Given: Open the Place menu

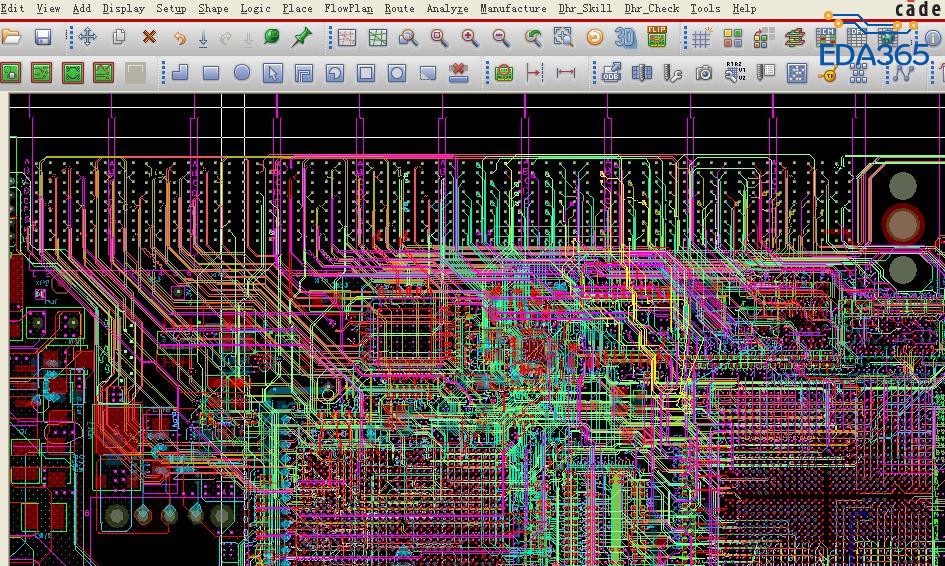Looking at the screenshot, I should pyautogui.click(x=298, y=8).
